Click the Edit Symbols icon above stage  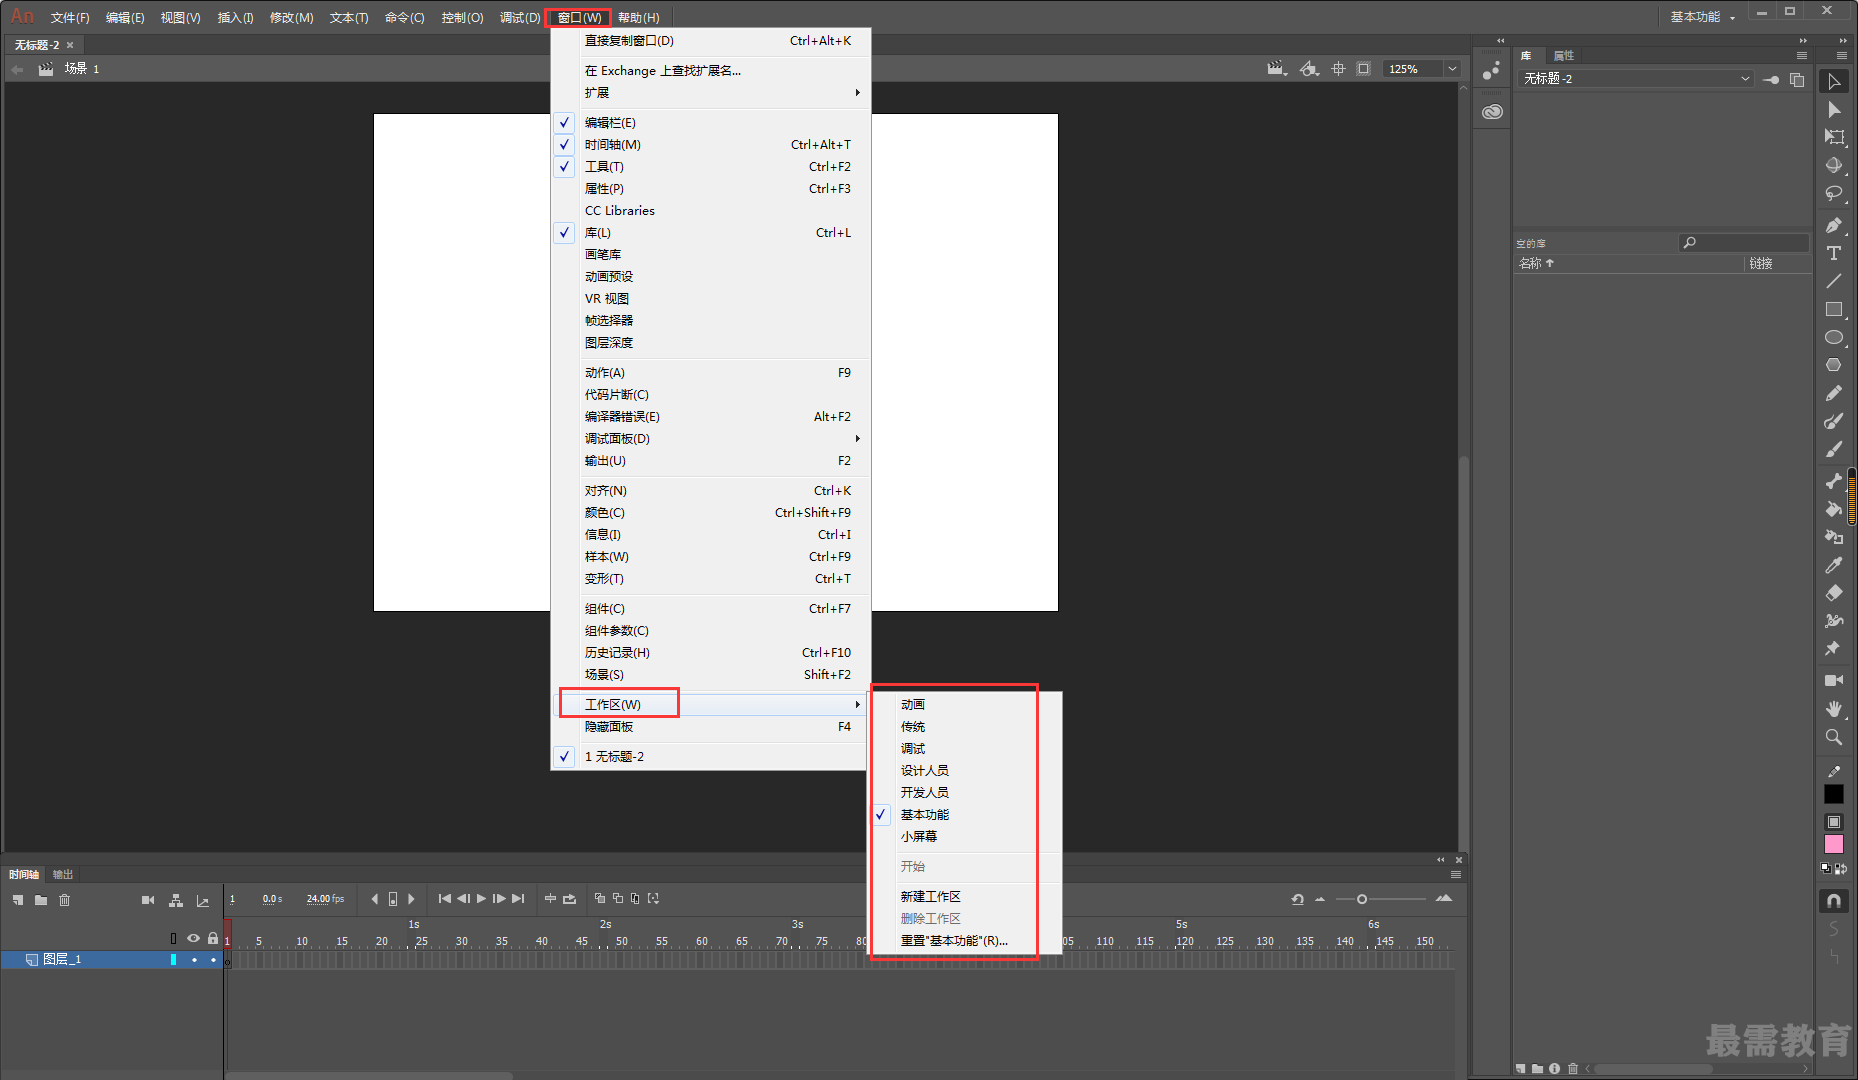coord(1309,69)
